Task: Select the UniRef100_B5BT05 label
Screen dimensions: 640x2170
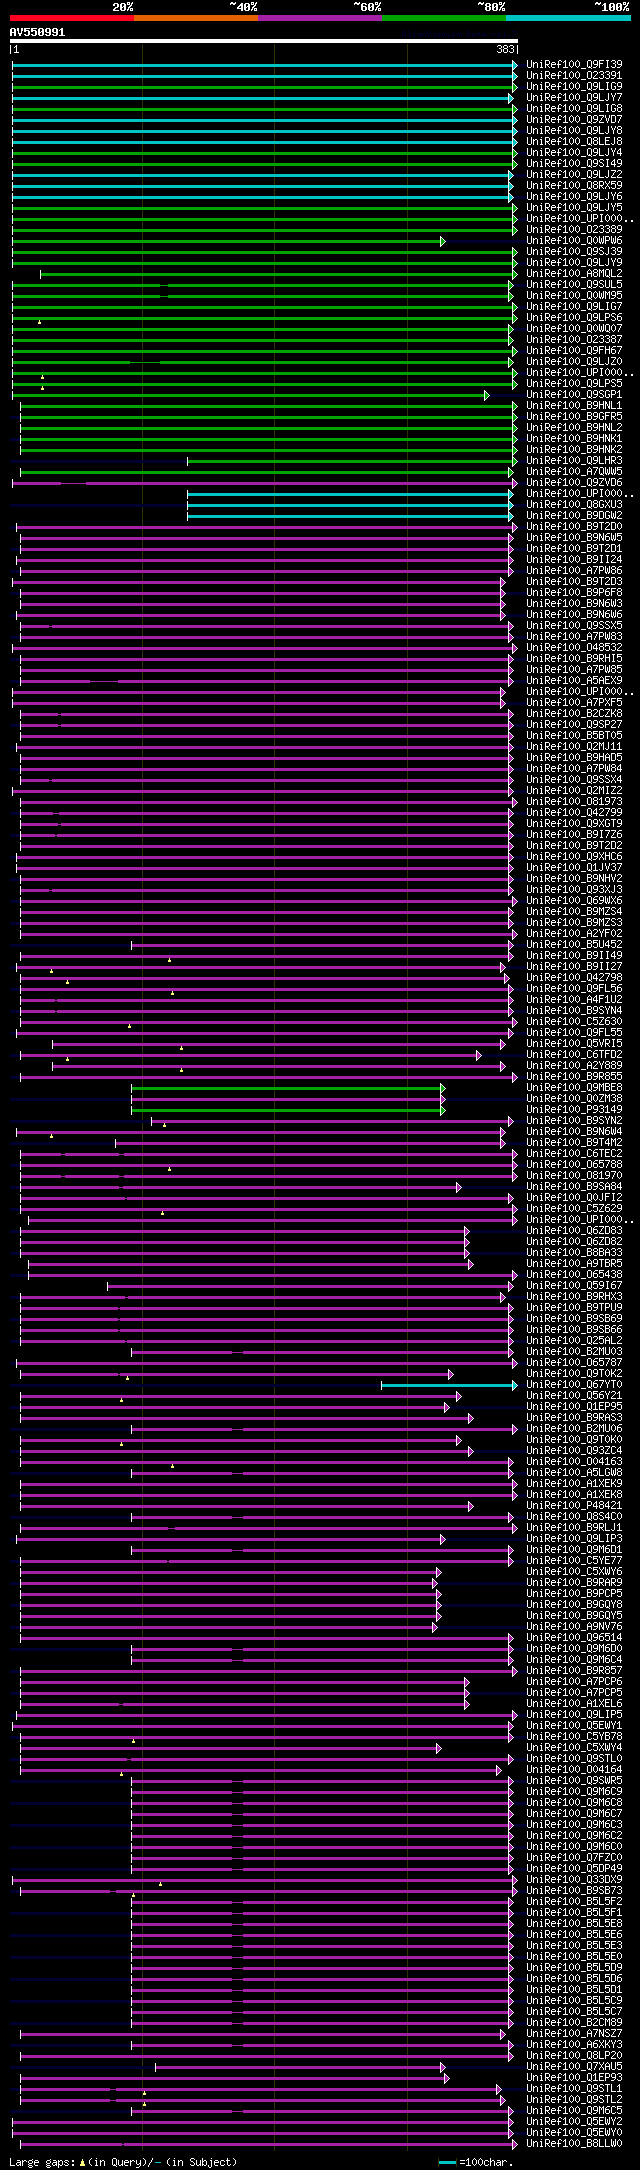Action: pos(574,736)
